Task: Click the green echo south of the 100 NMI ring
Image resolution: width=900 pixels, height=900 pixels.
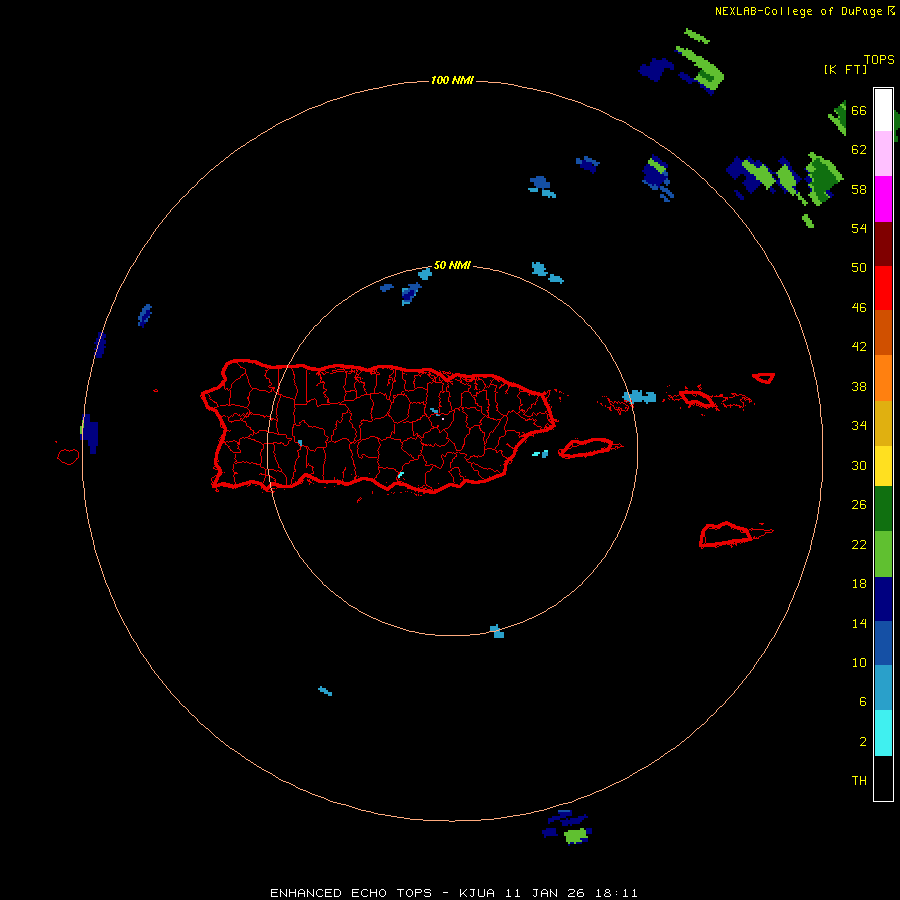Action: (576, 835)
